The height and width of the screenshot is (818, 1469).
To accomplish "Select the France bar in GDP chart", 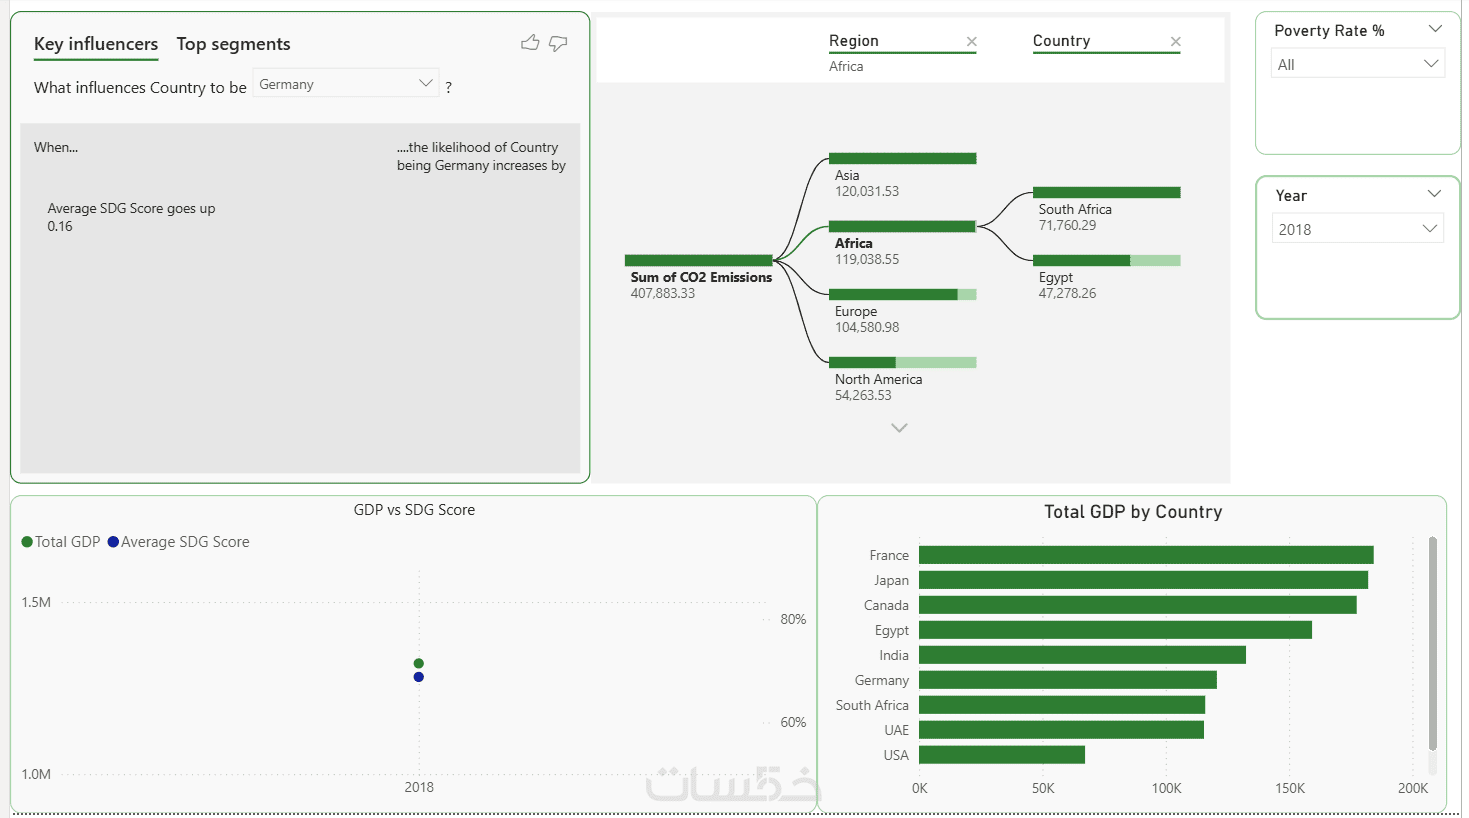I will [x=1146, y=555].
